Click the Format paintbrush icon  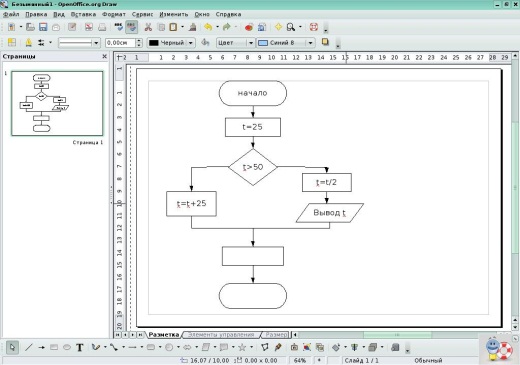[192, 27]
